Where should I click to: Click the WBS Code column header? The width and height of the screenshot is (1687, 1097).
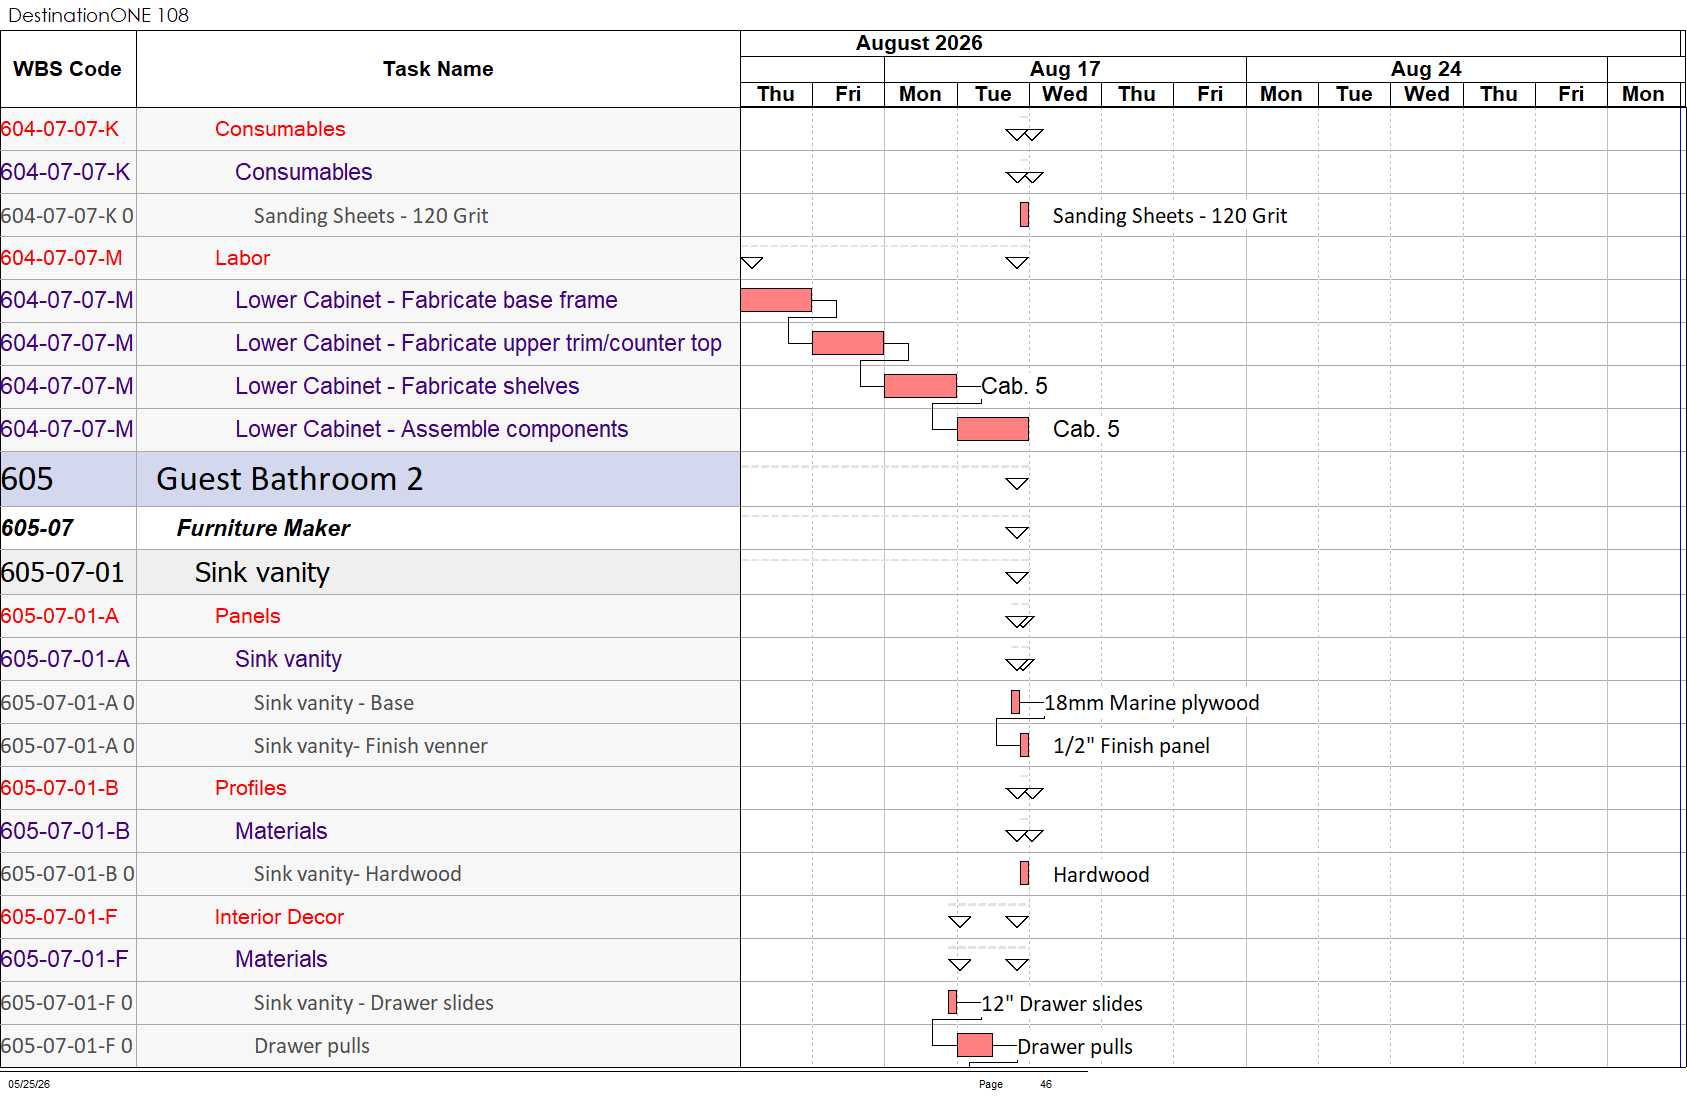[x=68, y=69]
